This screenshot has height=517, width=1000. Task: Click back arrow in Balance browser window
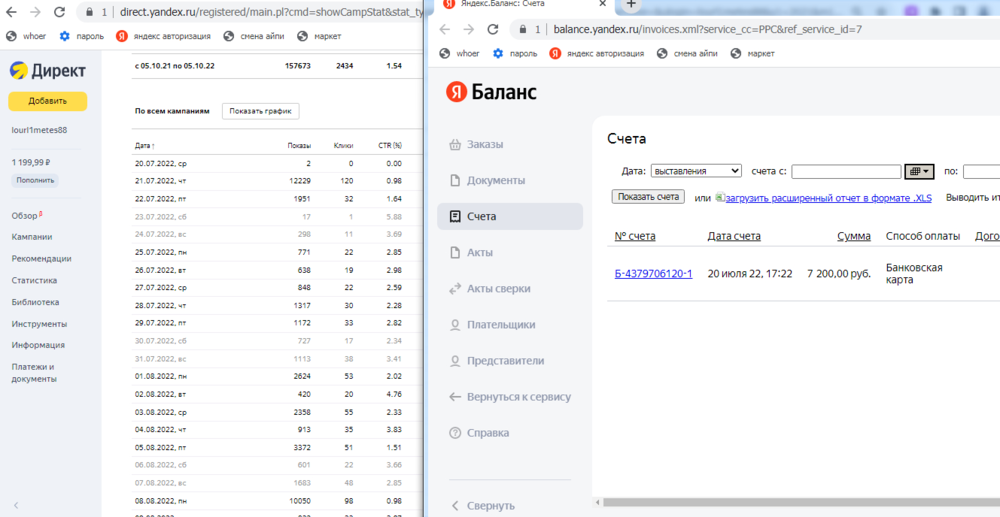point(445,29)
